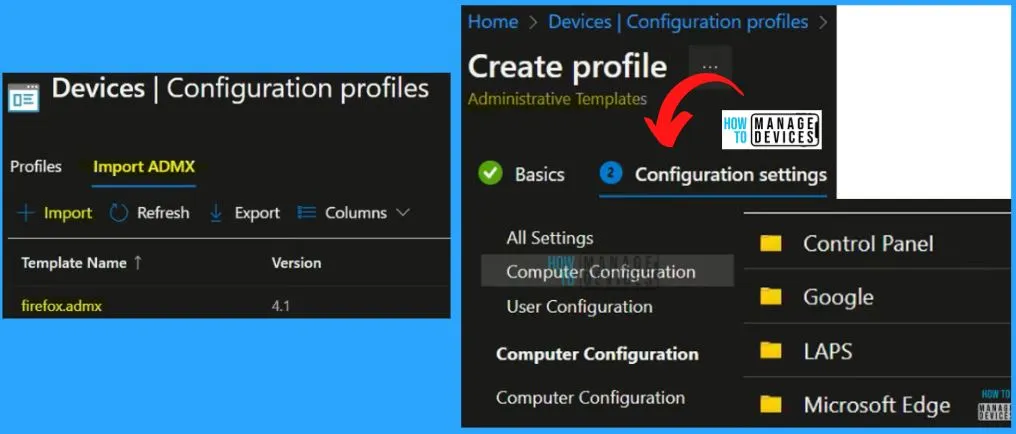Screen dimensions: 1016x434
Task: Click the Refresh button label
Action: (163, 212)
